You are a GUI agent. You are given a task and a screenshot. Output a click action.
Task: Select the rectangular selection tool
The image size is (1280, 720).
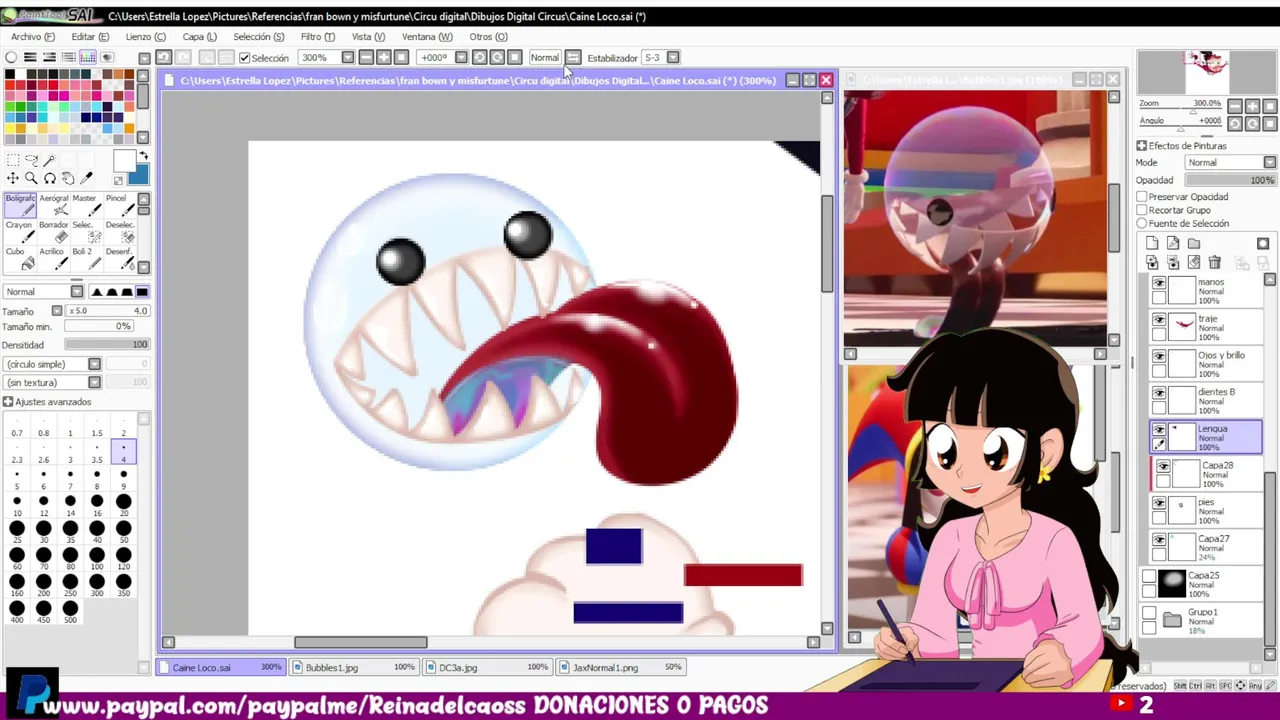[x=12, y=160]
